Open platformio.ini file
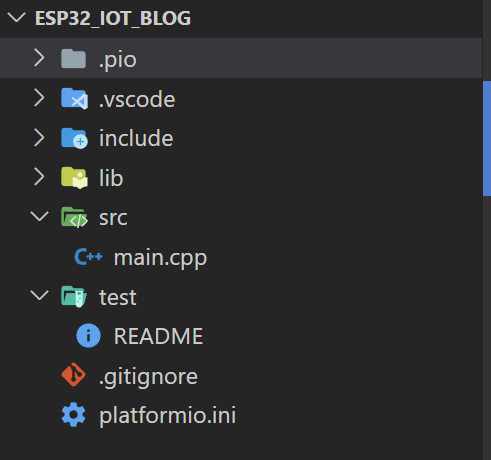 [x=168, y=415]
